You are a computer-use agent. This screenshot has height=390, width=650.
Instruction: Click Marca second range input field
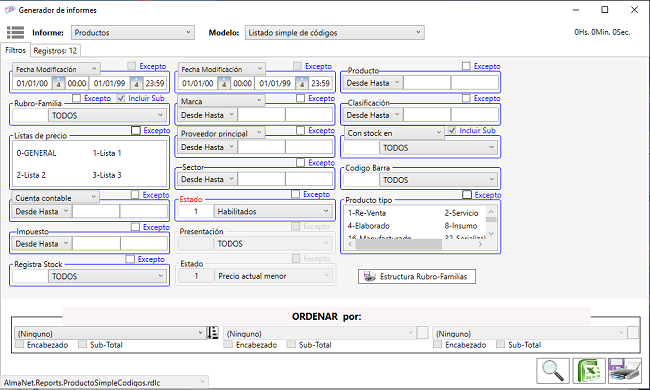[309, 115]
